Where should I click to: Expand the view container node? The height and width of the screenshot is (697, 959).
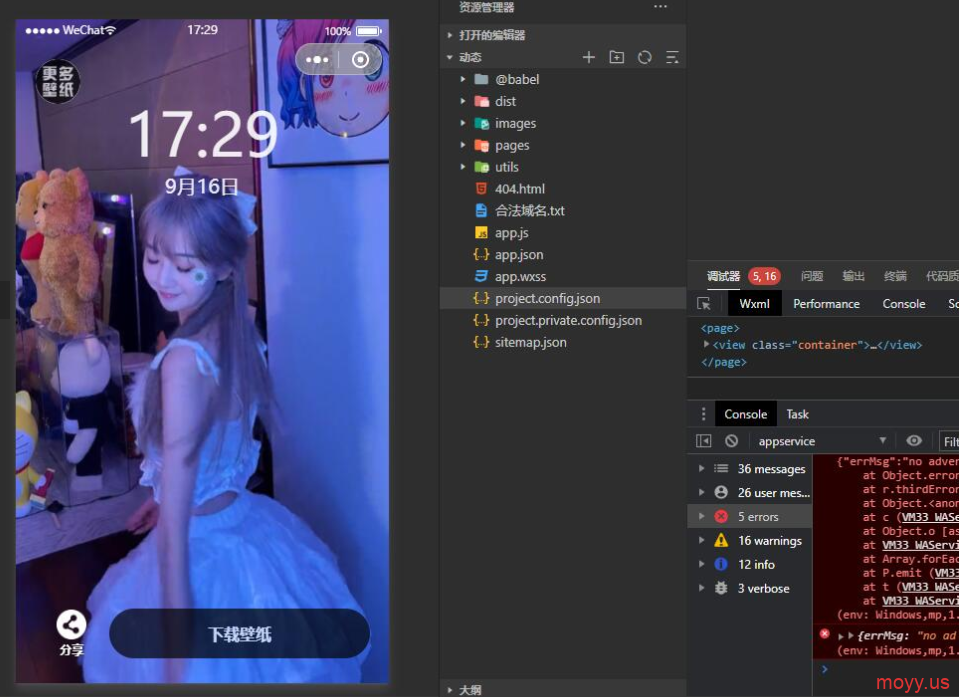pyautogui.click(x=707, y=345)
